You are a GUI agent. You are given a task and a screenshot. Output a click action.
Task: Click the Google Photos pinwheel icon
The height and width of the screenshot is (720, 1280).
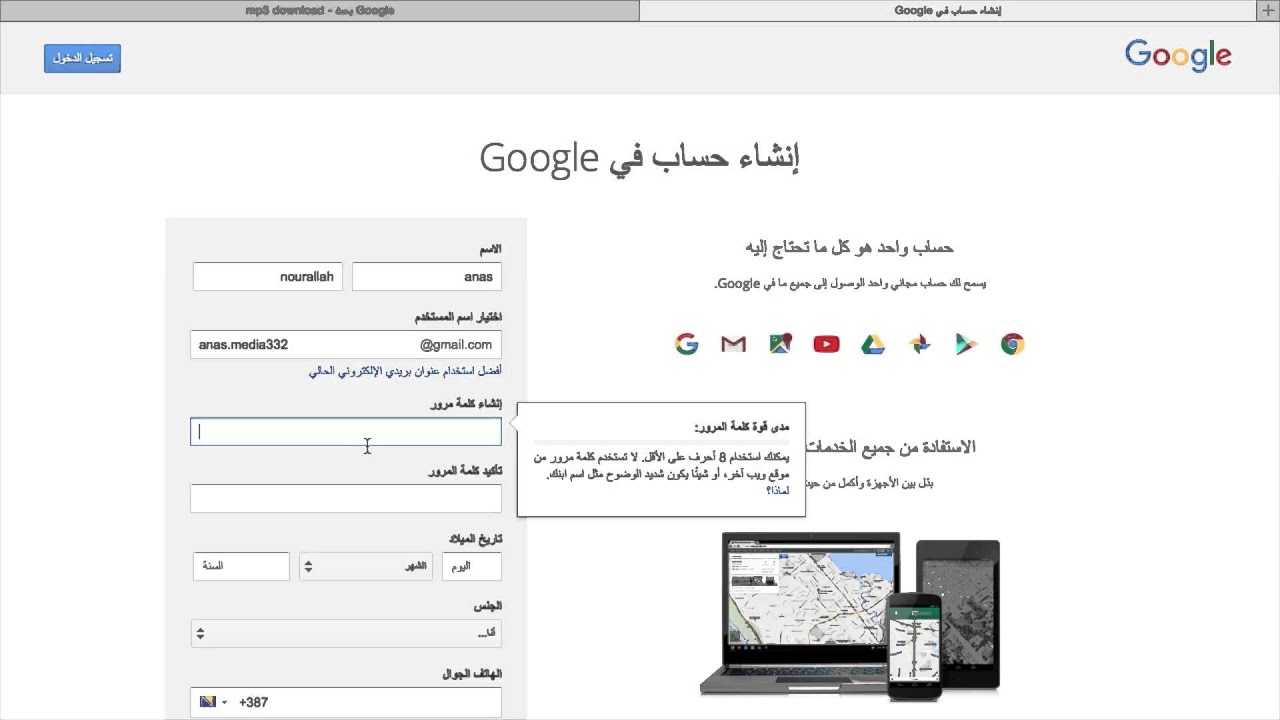[x=920, y=344]
